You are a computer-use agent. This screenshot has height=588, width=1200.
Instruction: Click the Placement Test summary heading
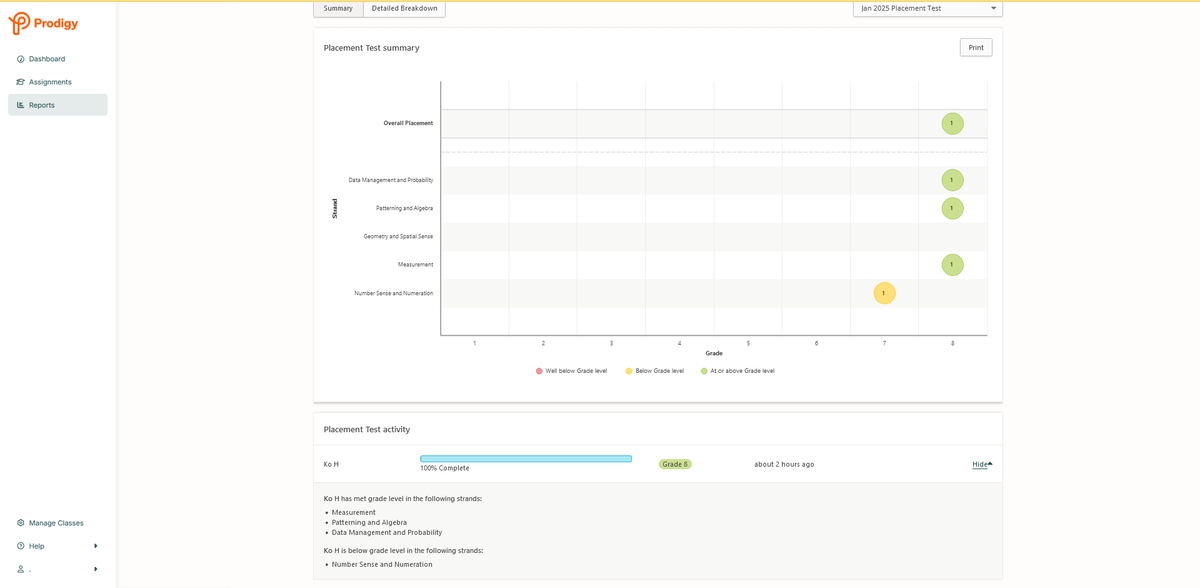coord(371,48)
